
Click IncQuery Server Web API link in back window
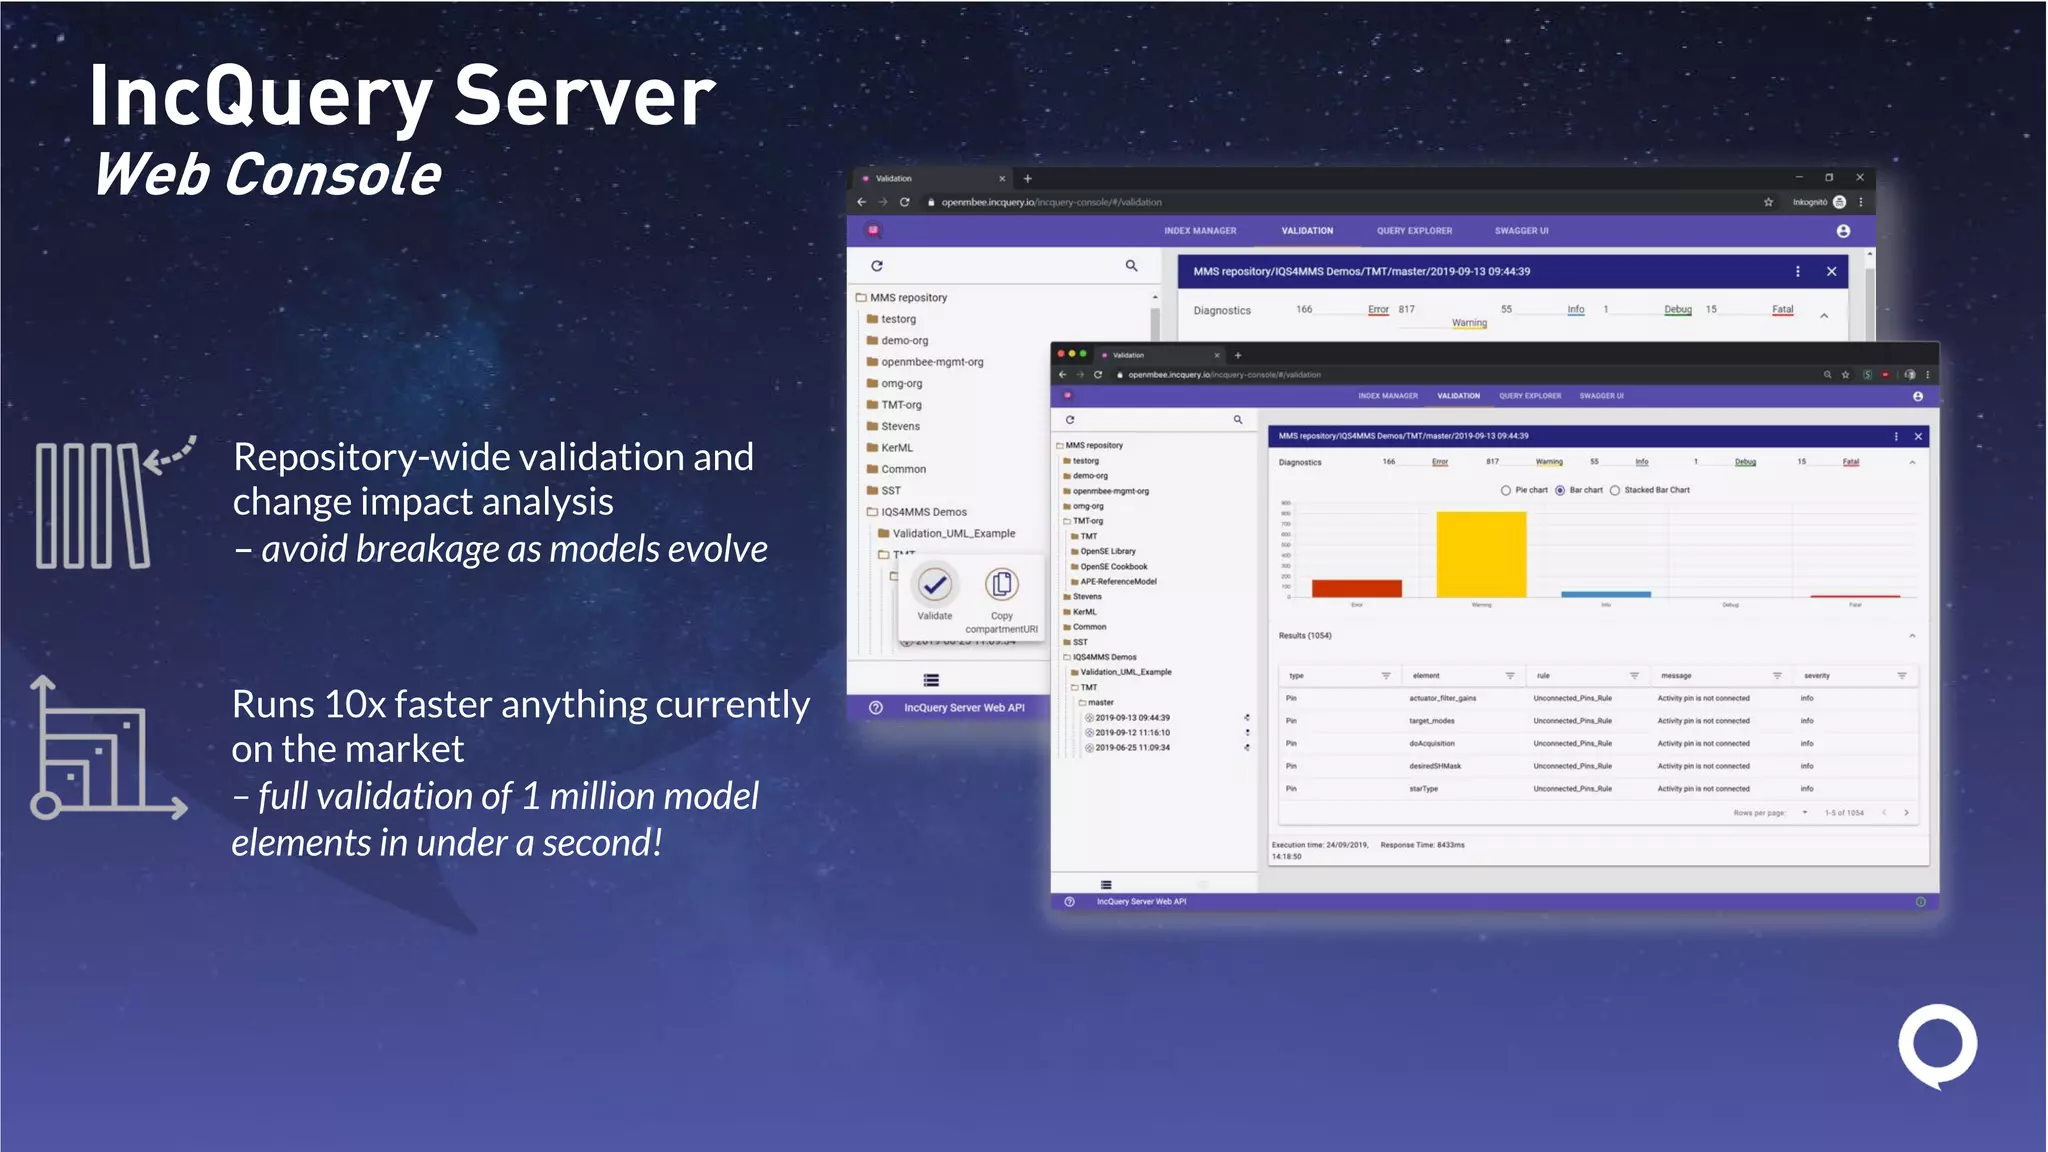pos(964,708)
